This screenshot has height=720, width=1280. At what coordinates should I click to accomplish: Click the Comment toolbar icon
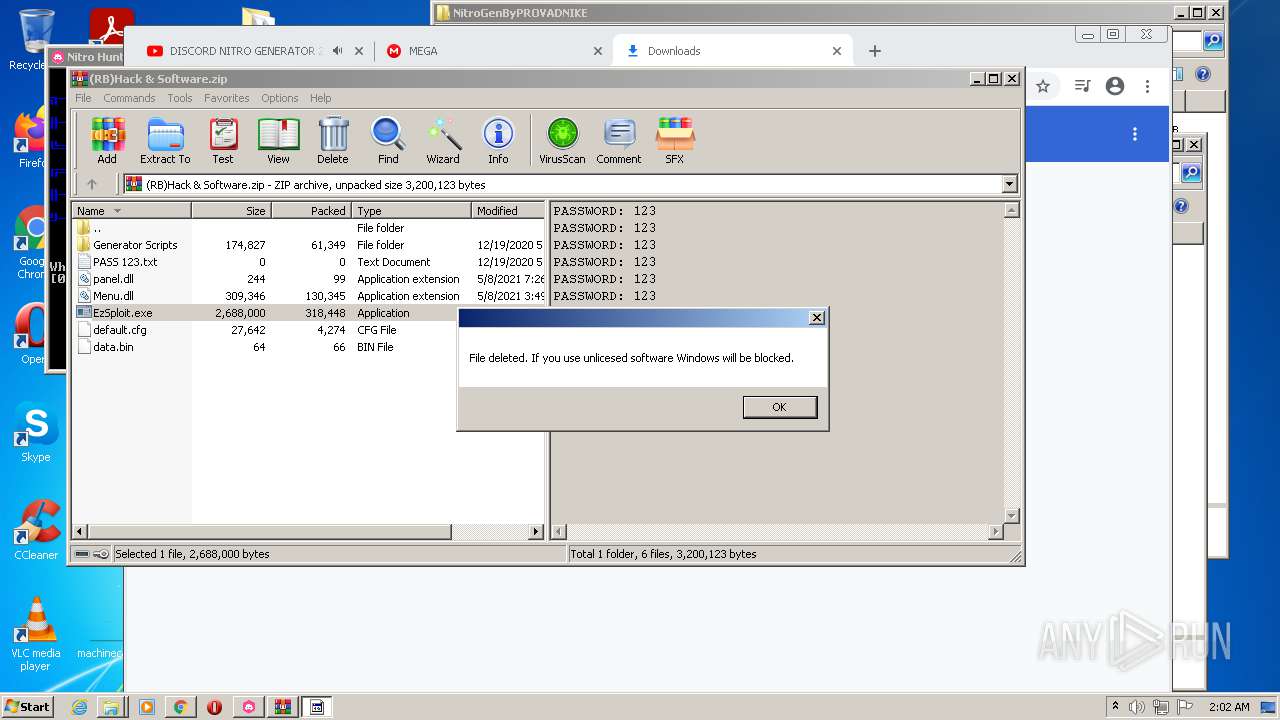619,140
